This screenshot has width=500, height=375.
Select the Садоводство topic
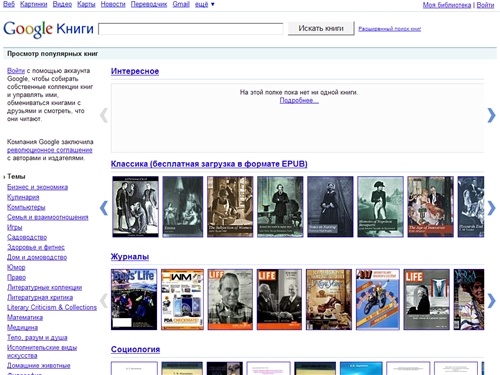pos(27,237)
